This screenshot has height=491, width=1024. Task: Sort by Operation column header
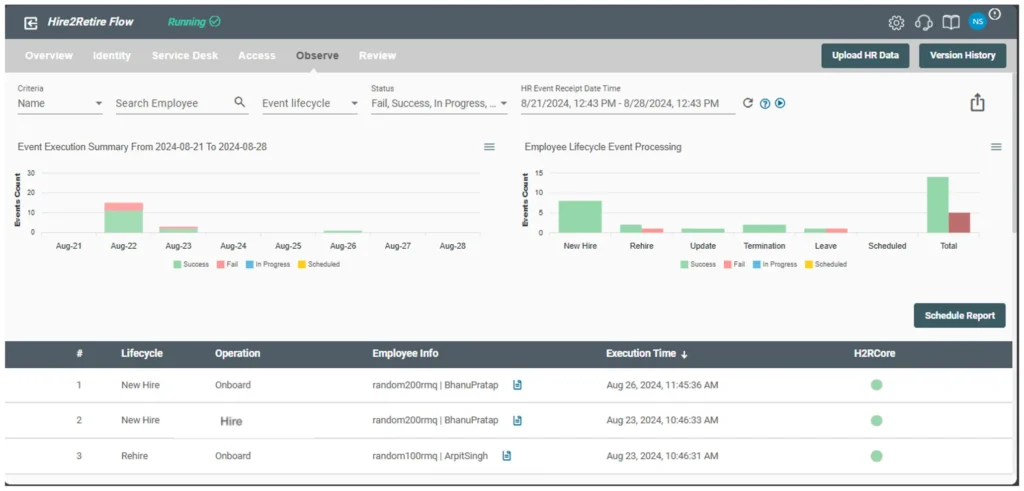pyautogui.click(x=238, y=353)
